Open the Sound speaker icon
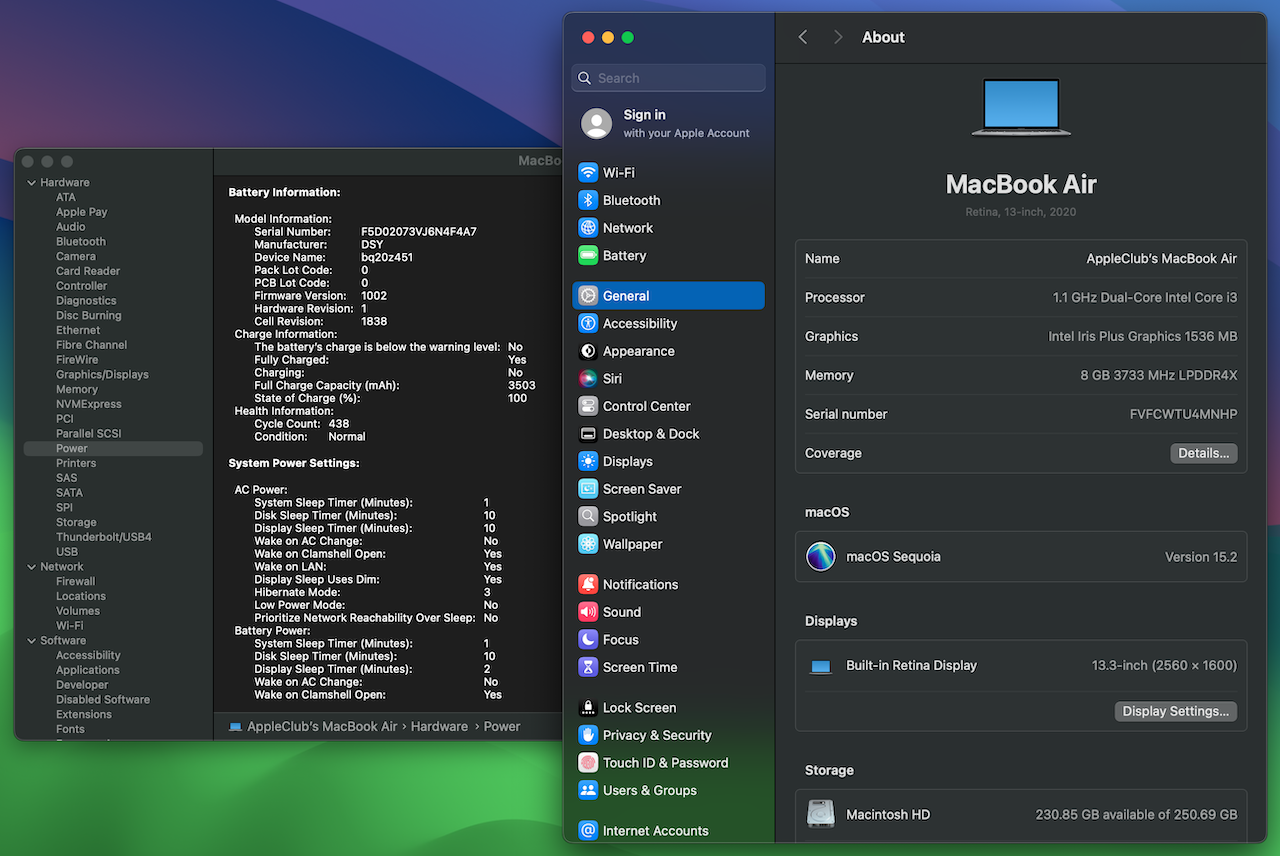Screen dimensions: 1280x856 coord(588,612)
